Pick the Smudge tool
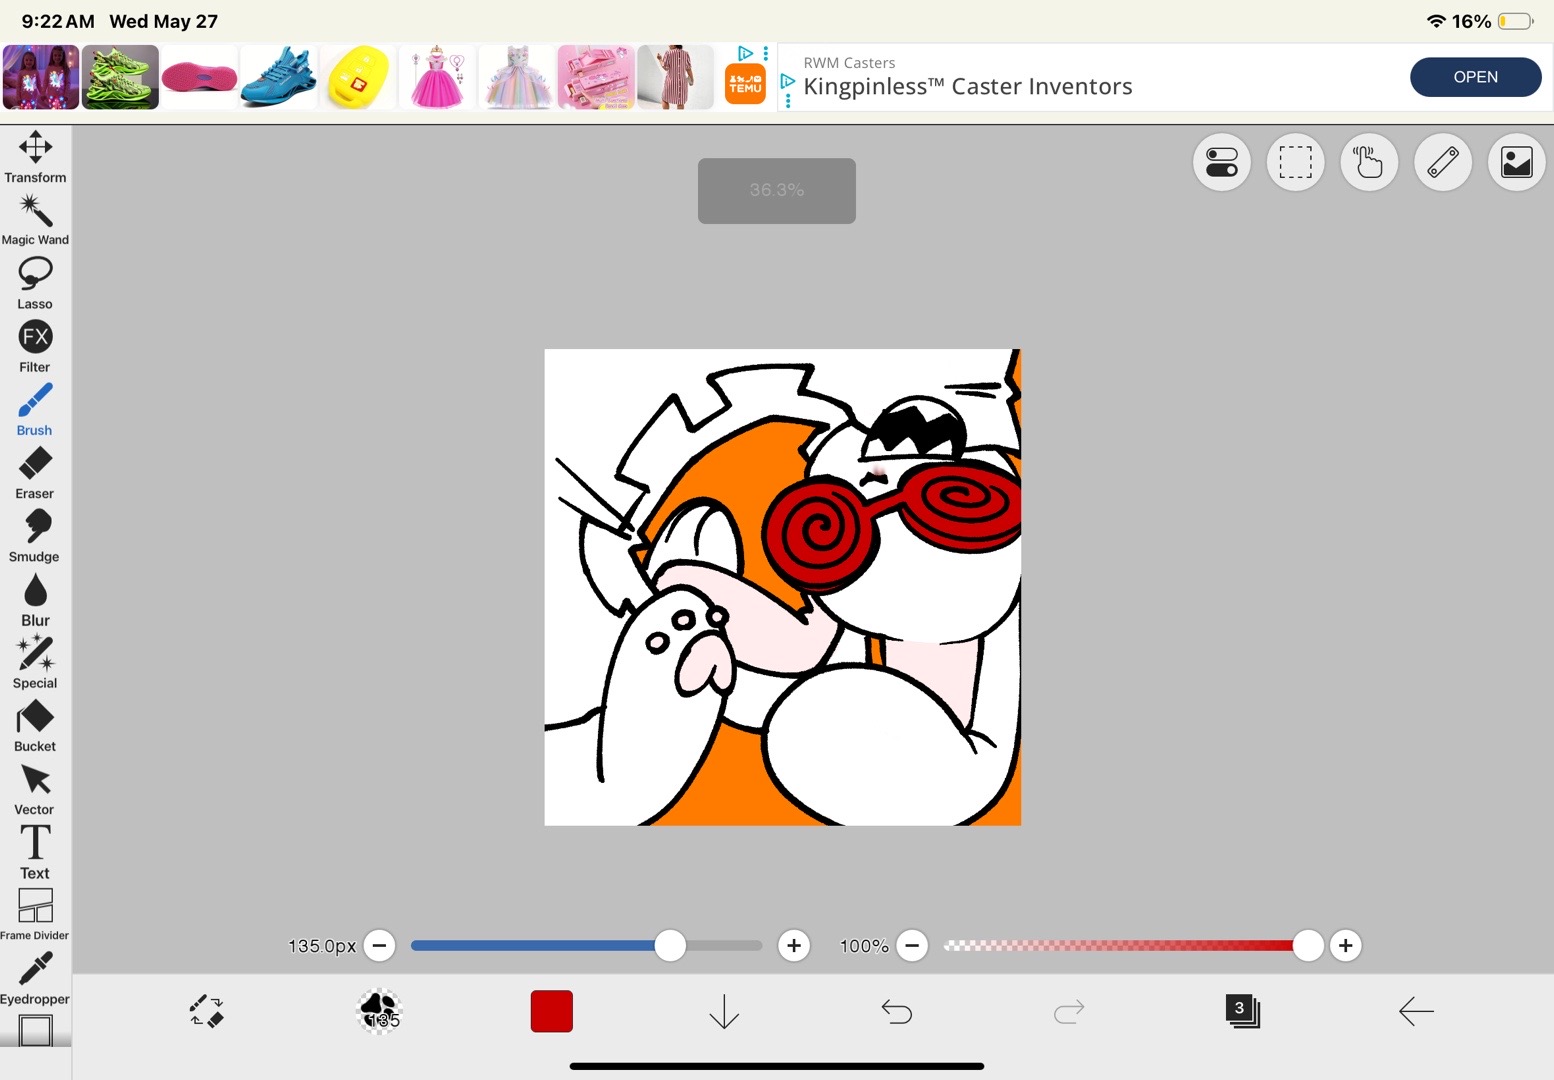 click(35, 536)
